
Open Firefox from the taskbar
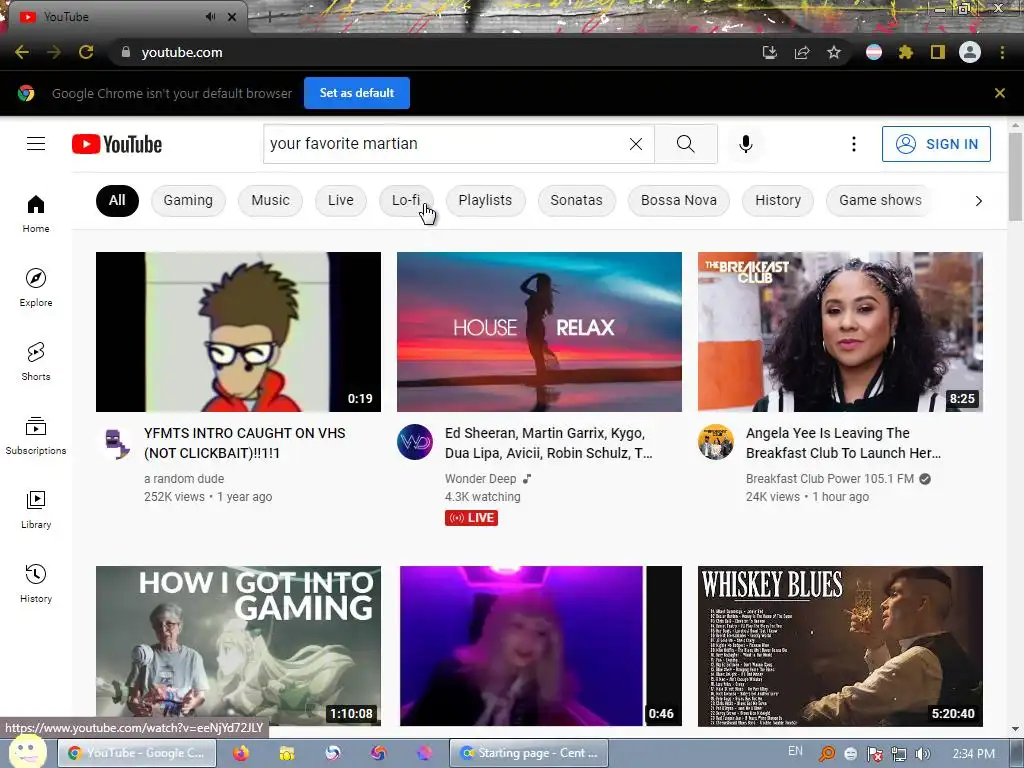[x=241, y=753]
